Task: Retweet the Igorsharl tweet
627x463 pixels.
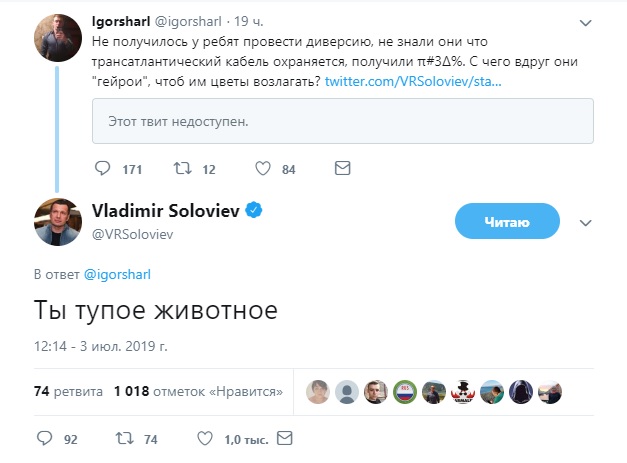Action: [184, 169]
